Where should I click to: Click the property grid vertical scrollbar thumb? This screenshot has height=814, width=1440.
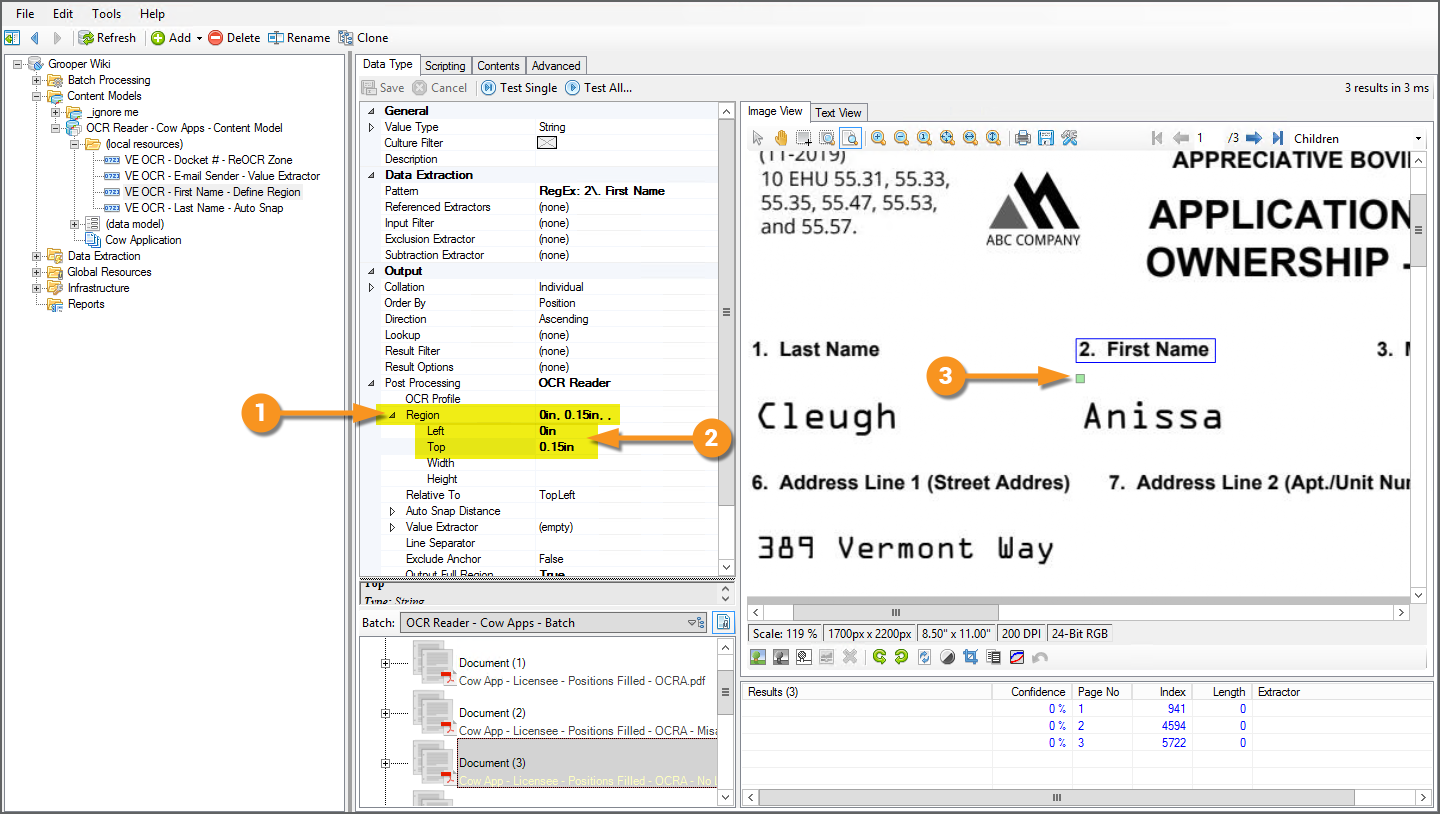point(727,312)
